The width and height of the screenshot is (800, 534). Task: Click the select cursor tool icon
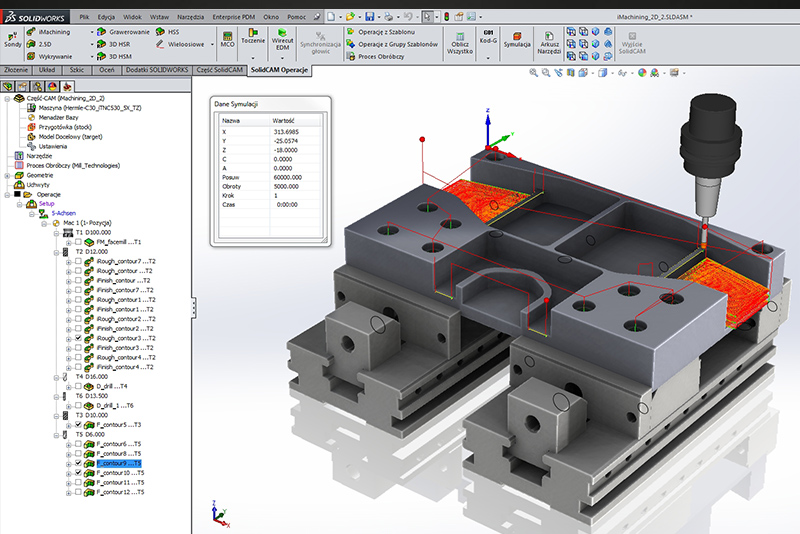point(427,17)
